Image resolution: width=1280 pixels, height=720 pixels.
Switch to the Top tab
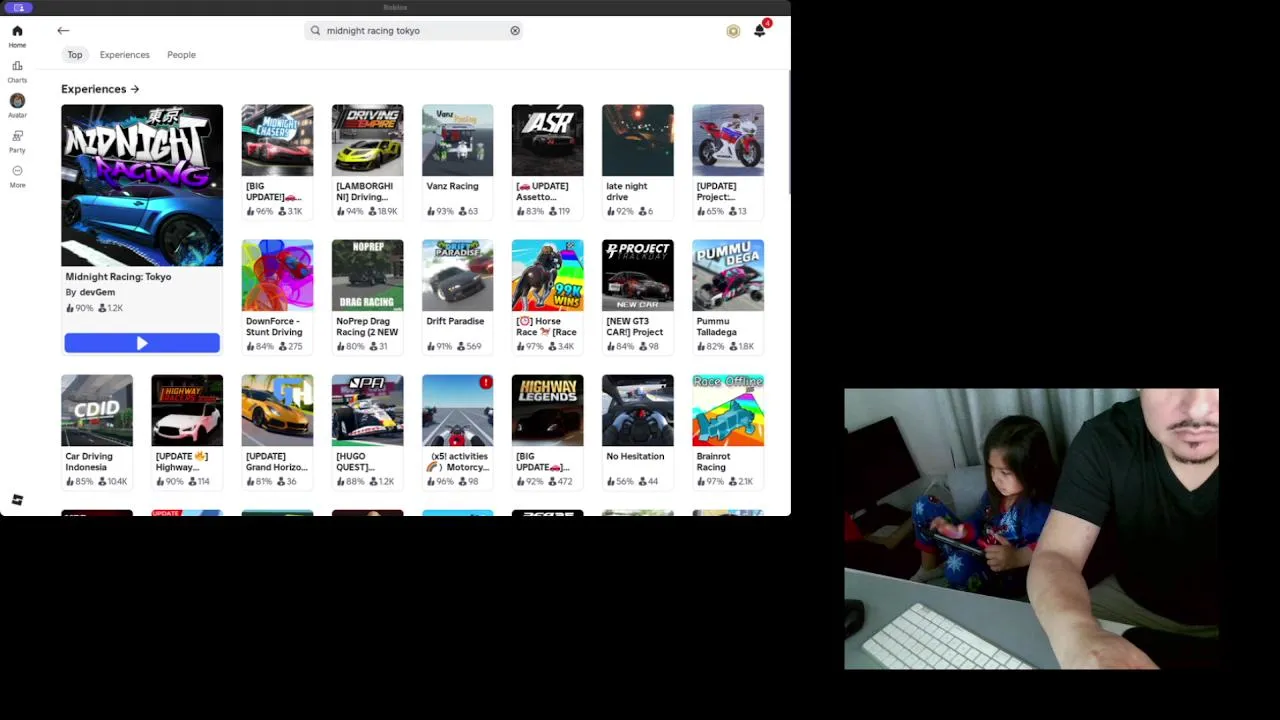click(x=75, y=55)
